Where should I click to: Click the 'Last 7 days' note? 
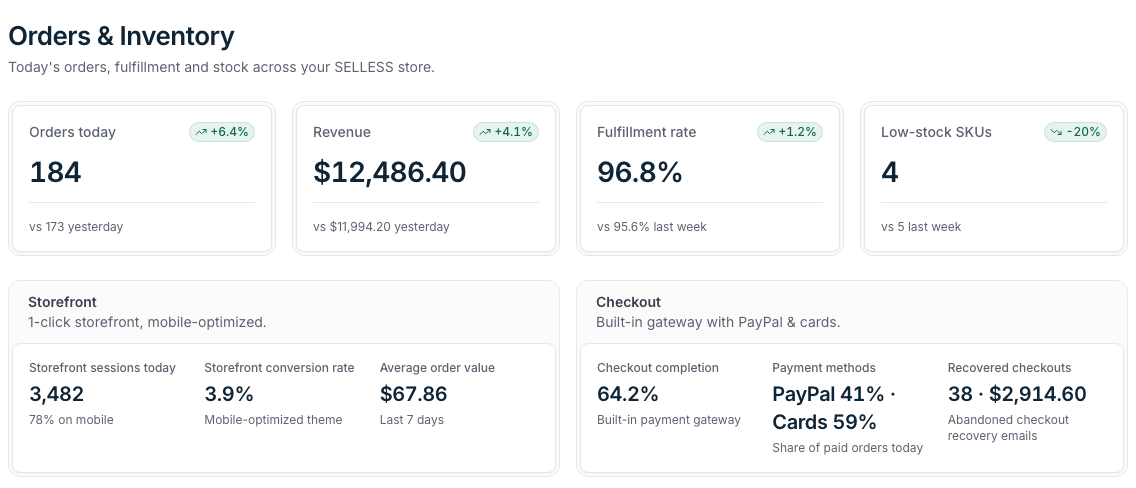[412, 420]
